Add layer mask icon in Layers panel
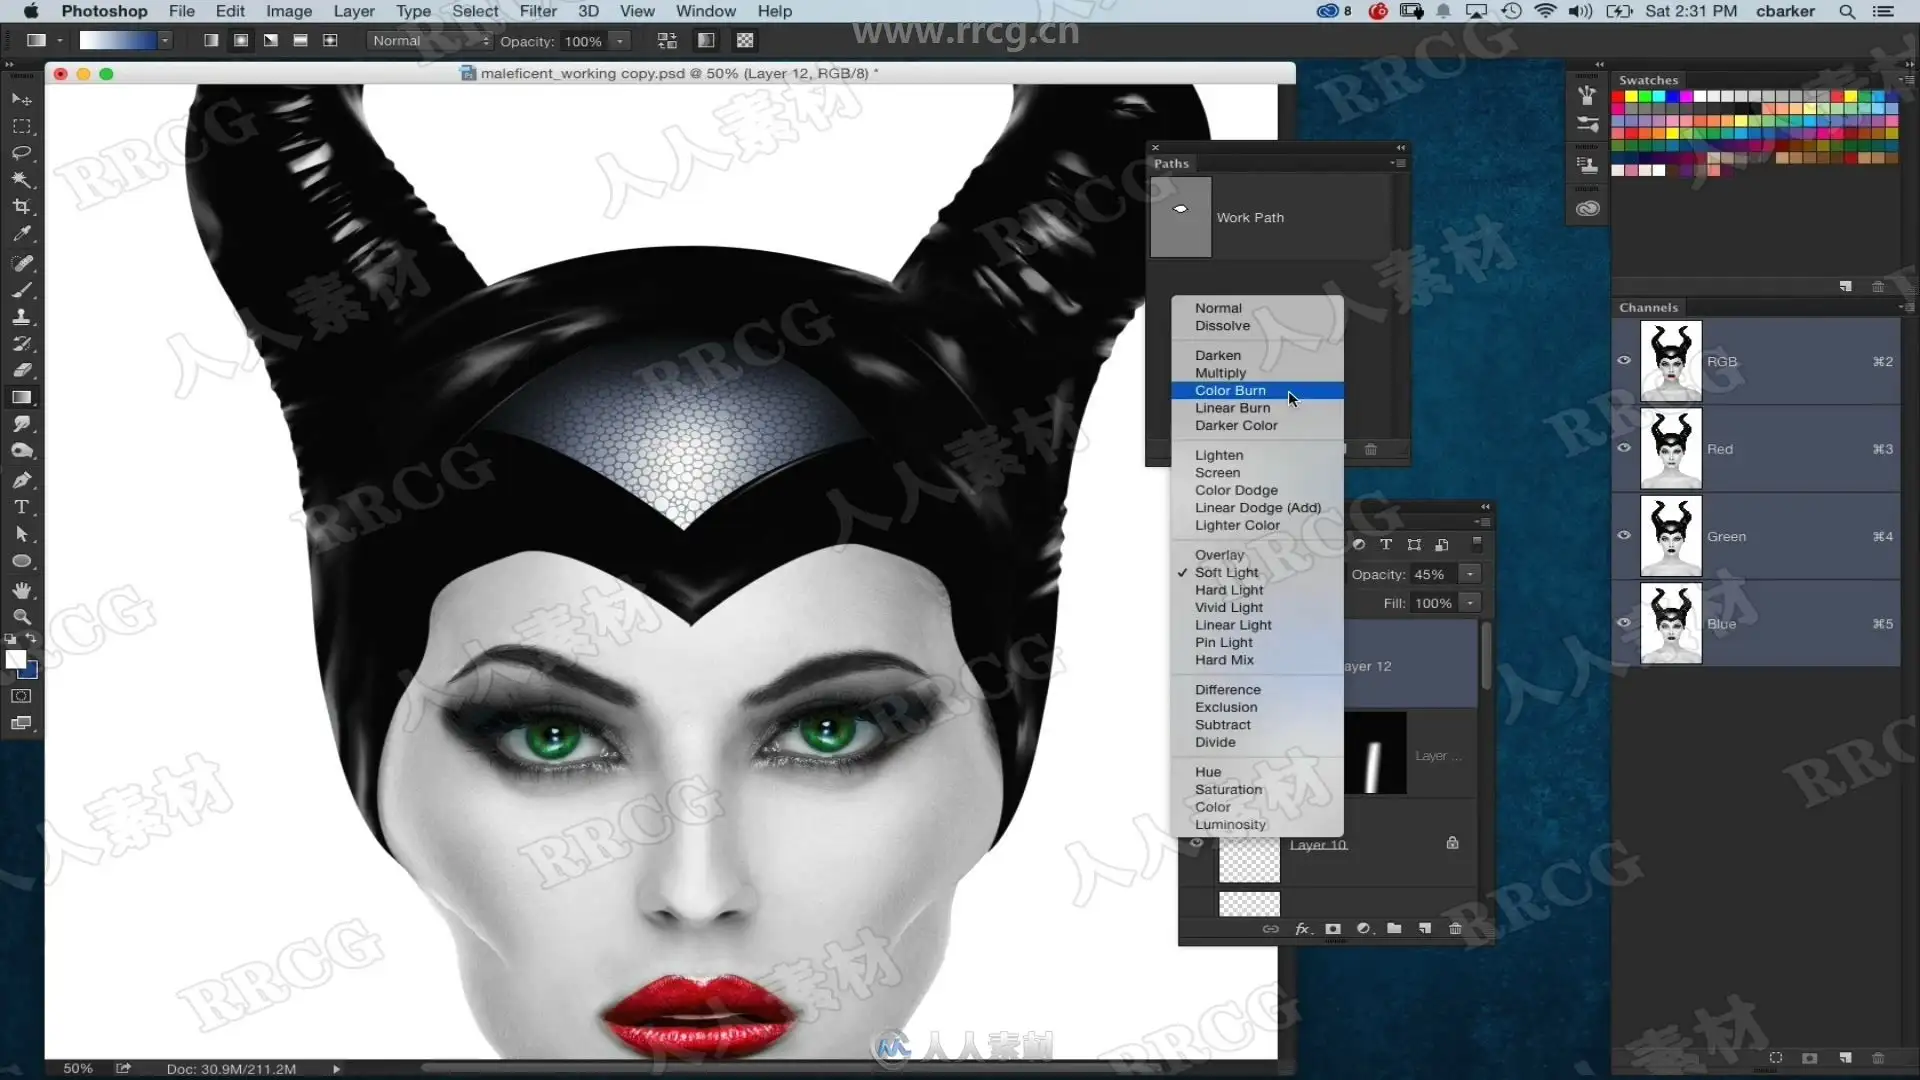1920x1080 pixels. click(1333, 929)
